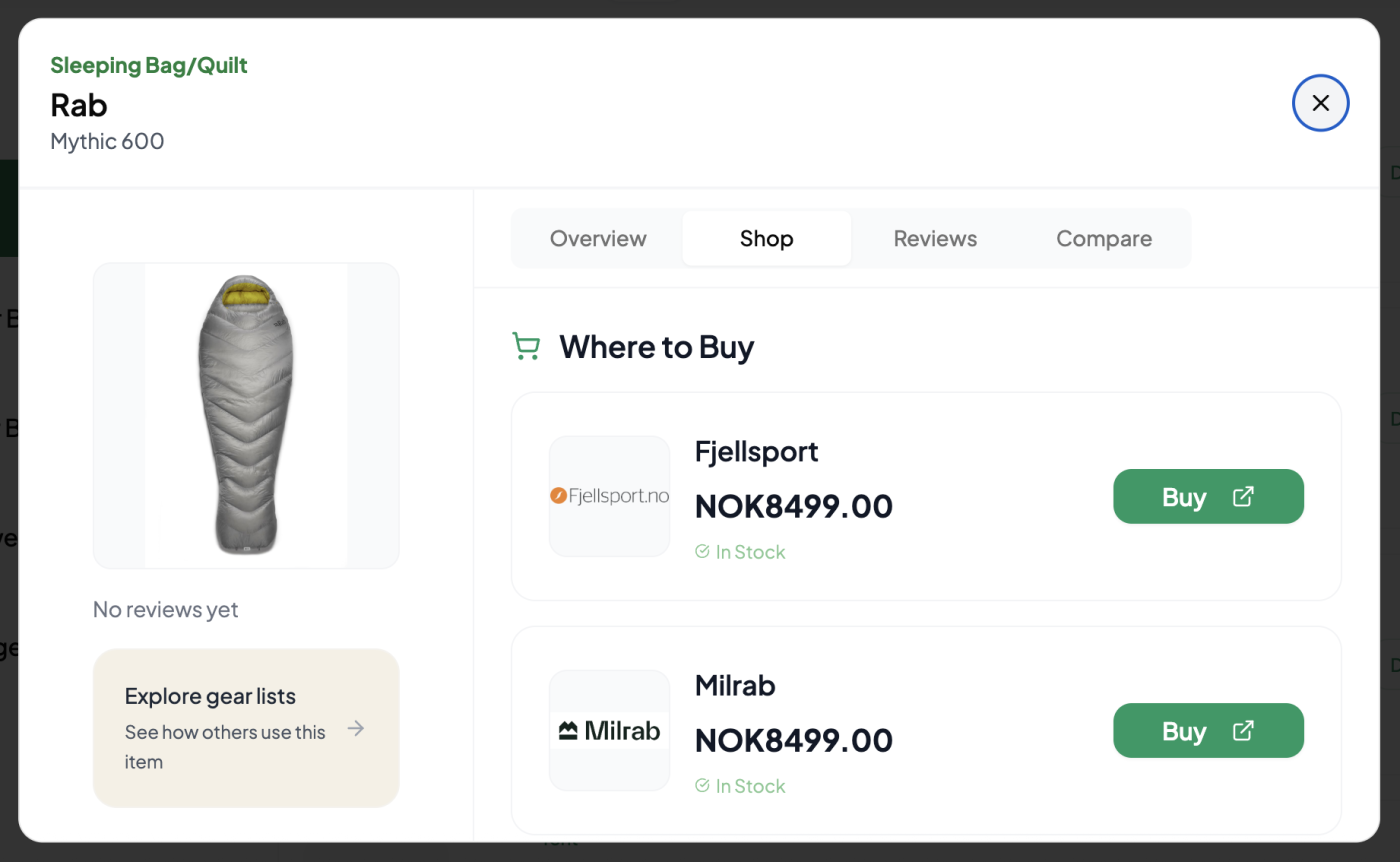Select the Shop tab
Screen dimensions: 1400x862
(x=766, y=238)
